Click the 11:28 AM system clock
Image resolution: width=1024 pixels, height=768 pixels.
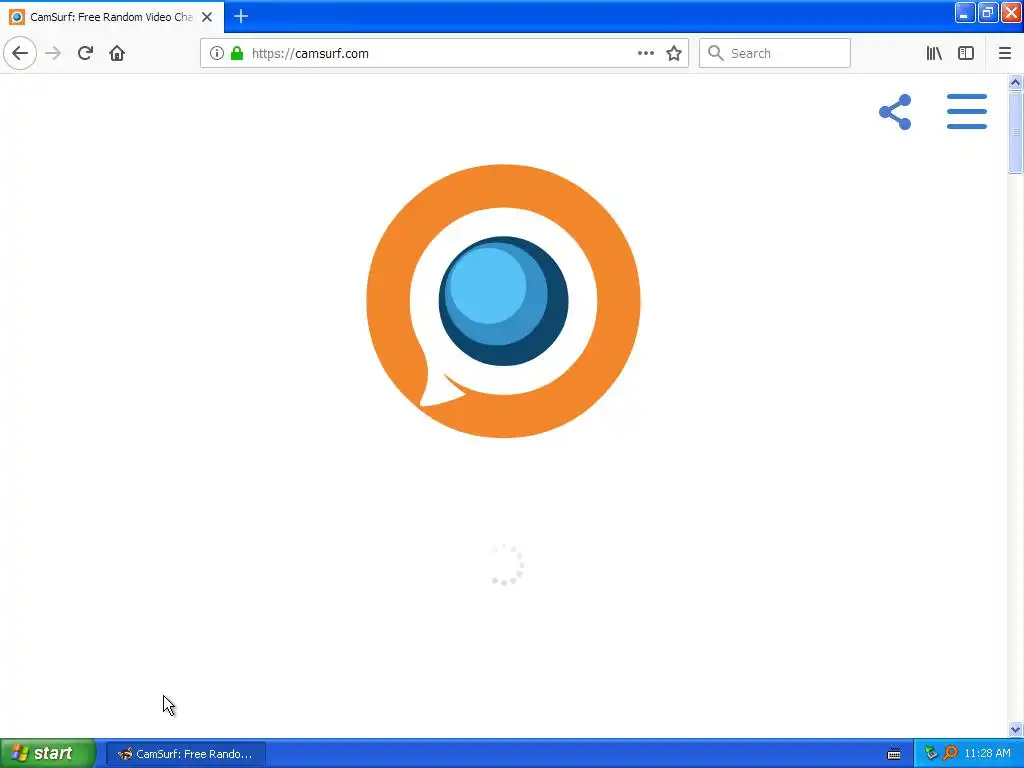(x=987, y=754)
